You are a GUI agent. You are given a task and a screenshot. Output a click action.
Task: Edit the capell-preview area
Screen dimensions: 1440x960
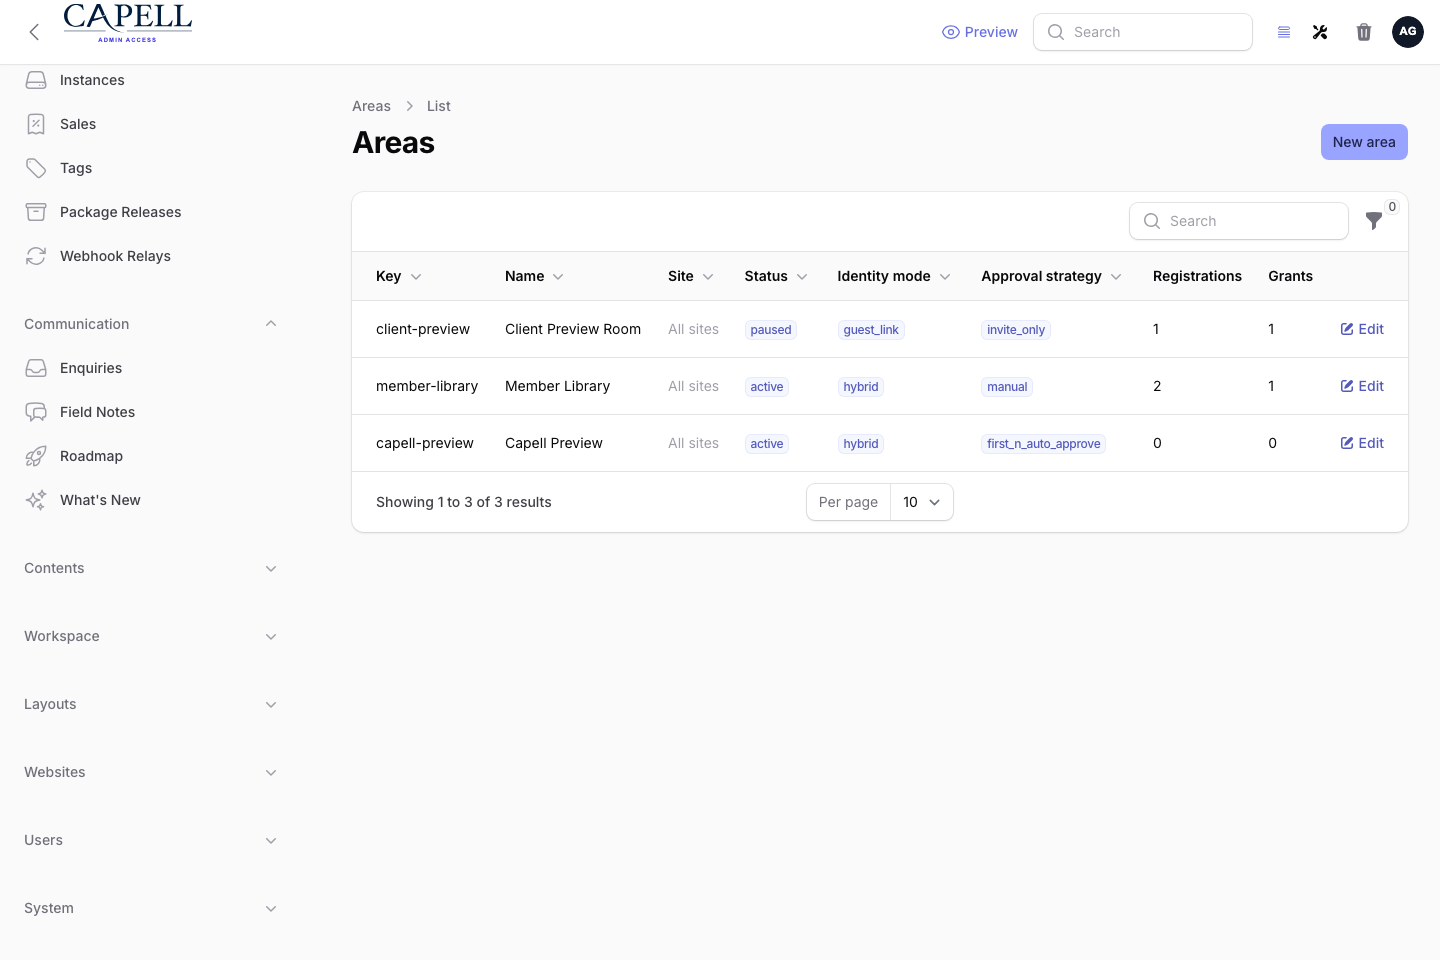[x=1362, y=443]
